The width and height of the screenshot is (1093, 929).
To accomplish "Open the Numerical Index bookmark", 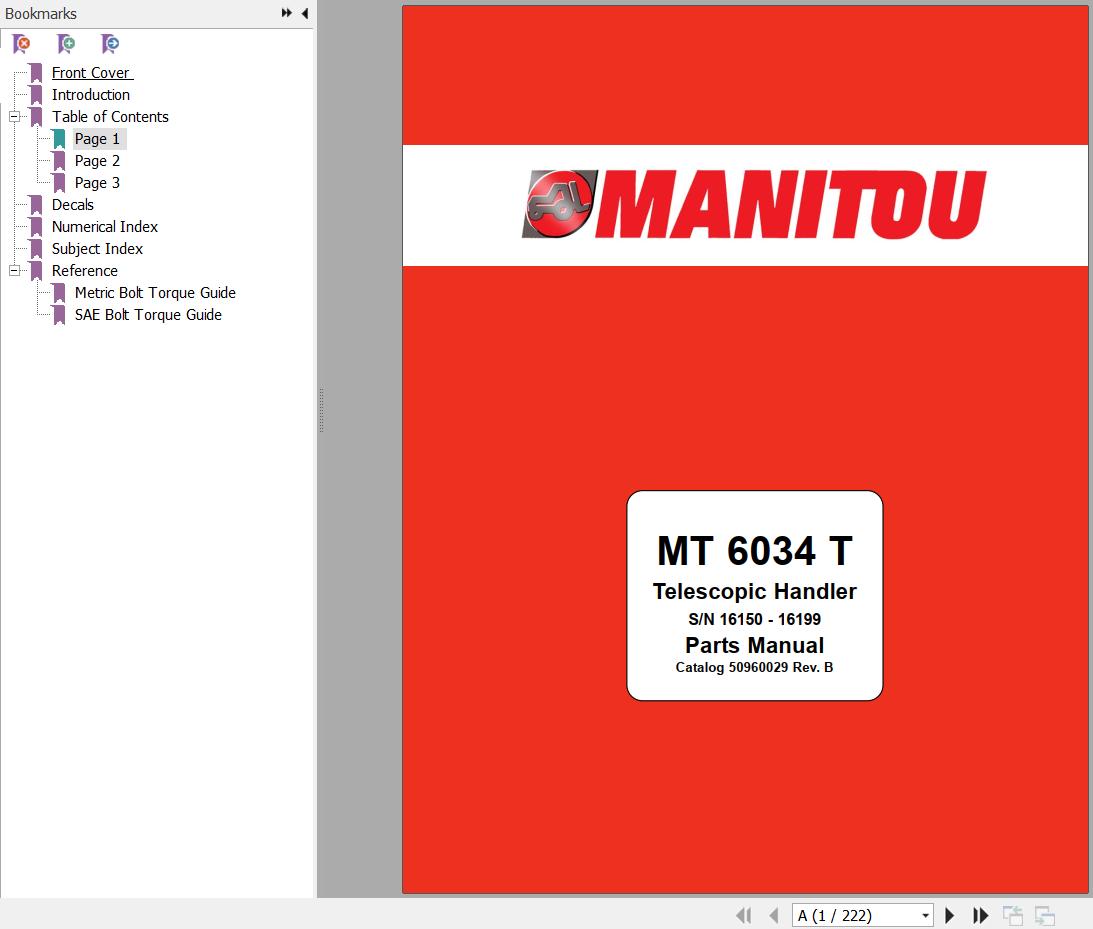I will click(x=105, y=227).
